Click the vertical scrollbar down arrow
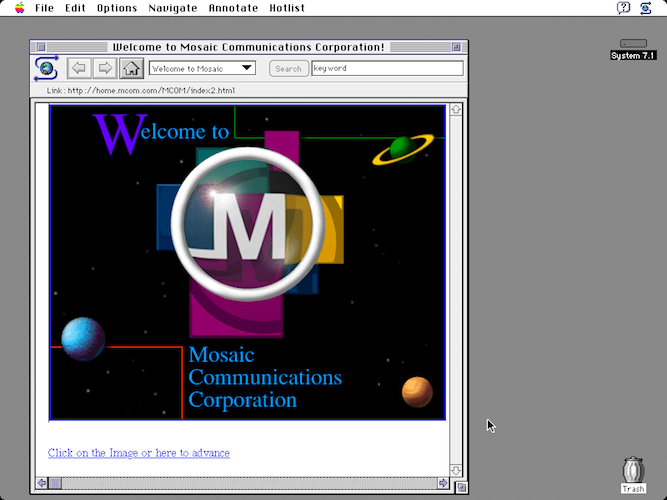Viewport: 667px width, 500px height. 456,471
